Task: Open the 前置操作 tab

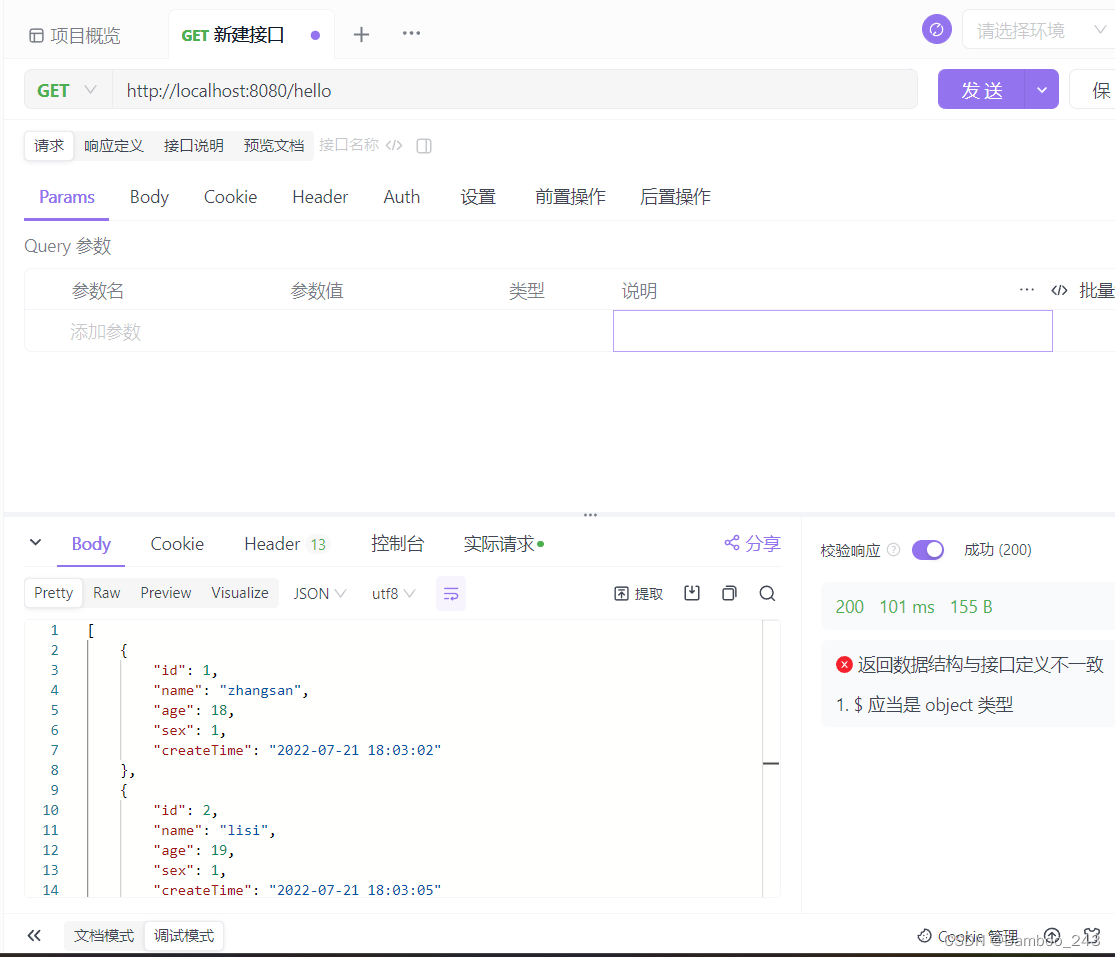Action: (570, 197)
